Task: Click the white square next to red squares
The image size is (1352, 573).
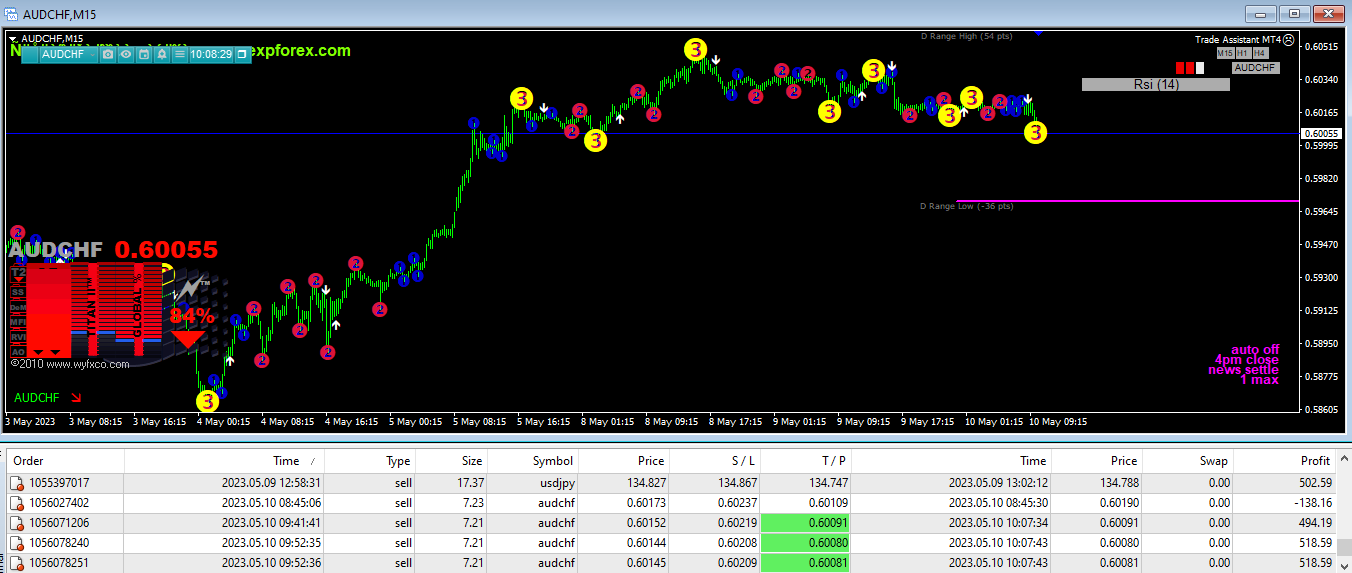Action: [x=1202, y=67]
